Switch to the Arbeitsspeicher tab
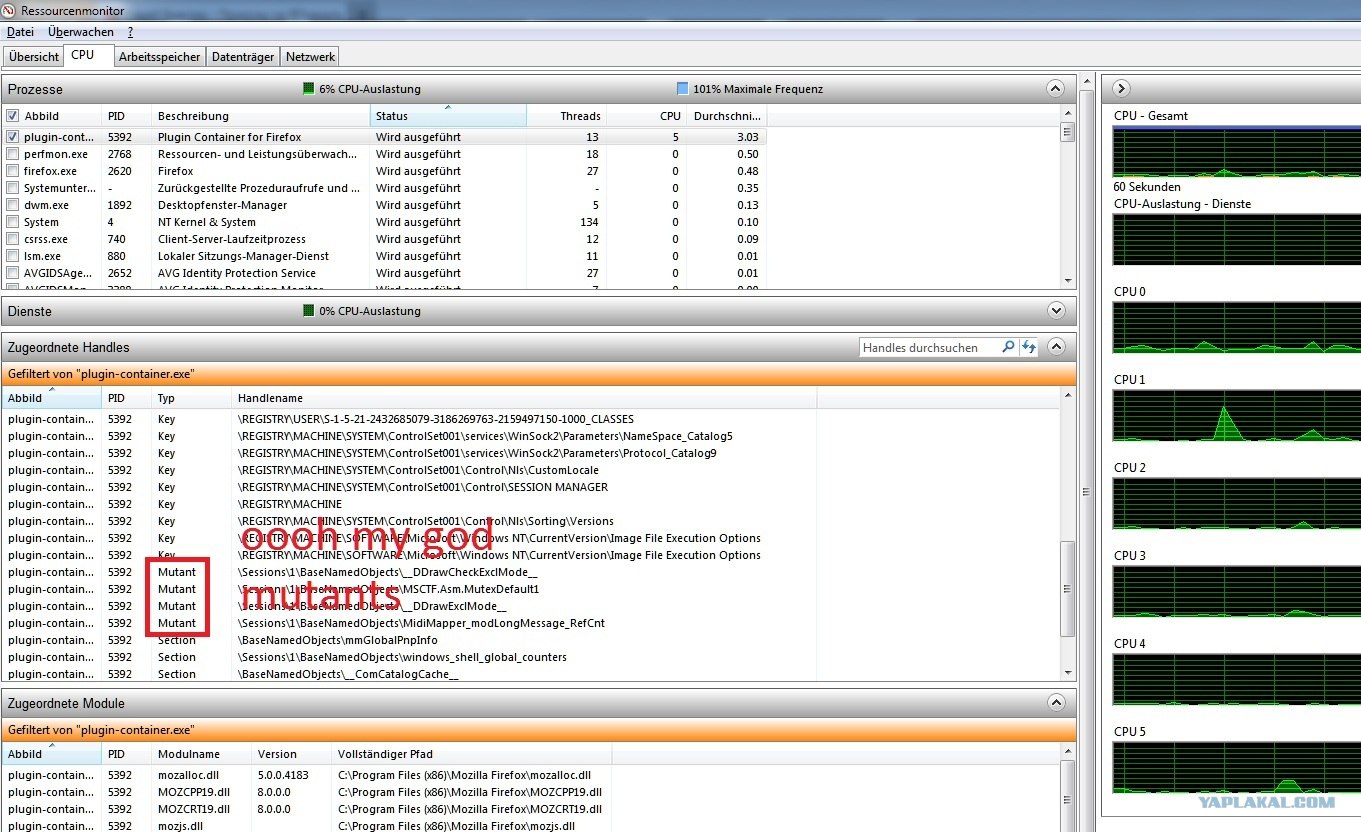This screenshot has width=1361, height=832. (x=160, y=57)
